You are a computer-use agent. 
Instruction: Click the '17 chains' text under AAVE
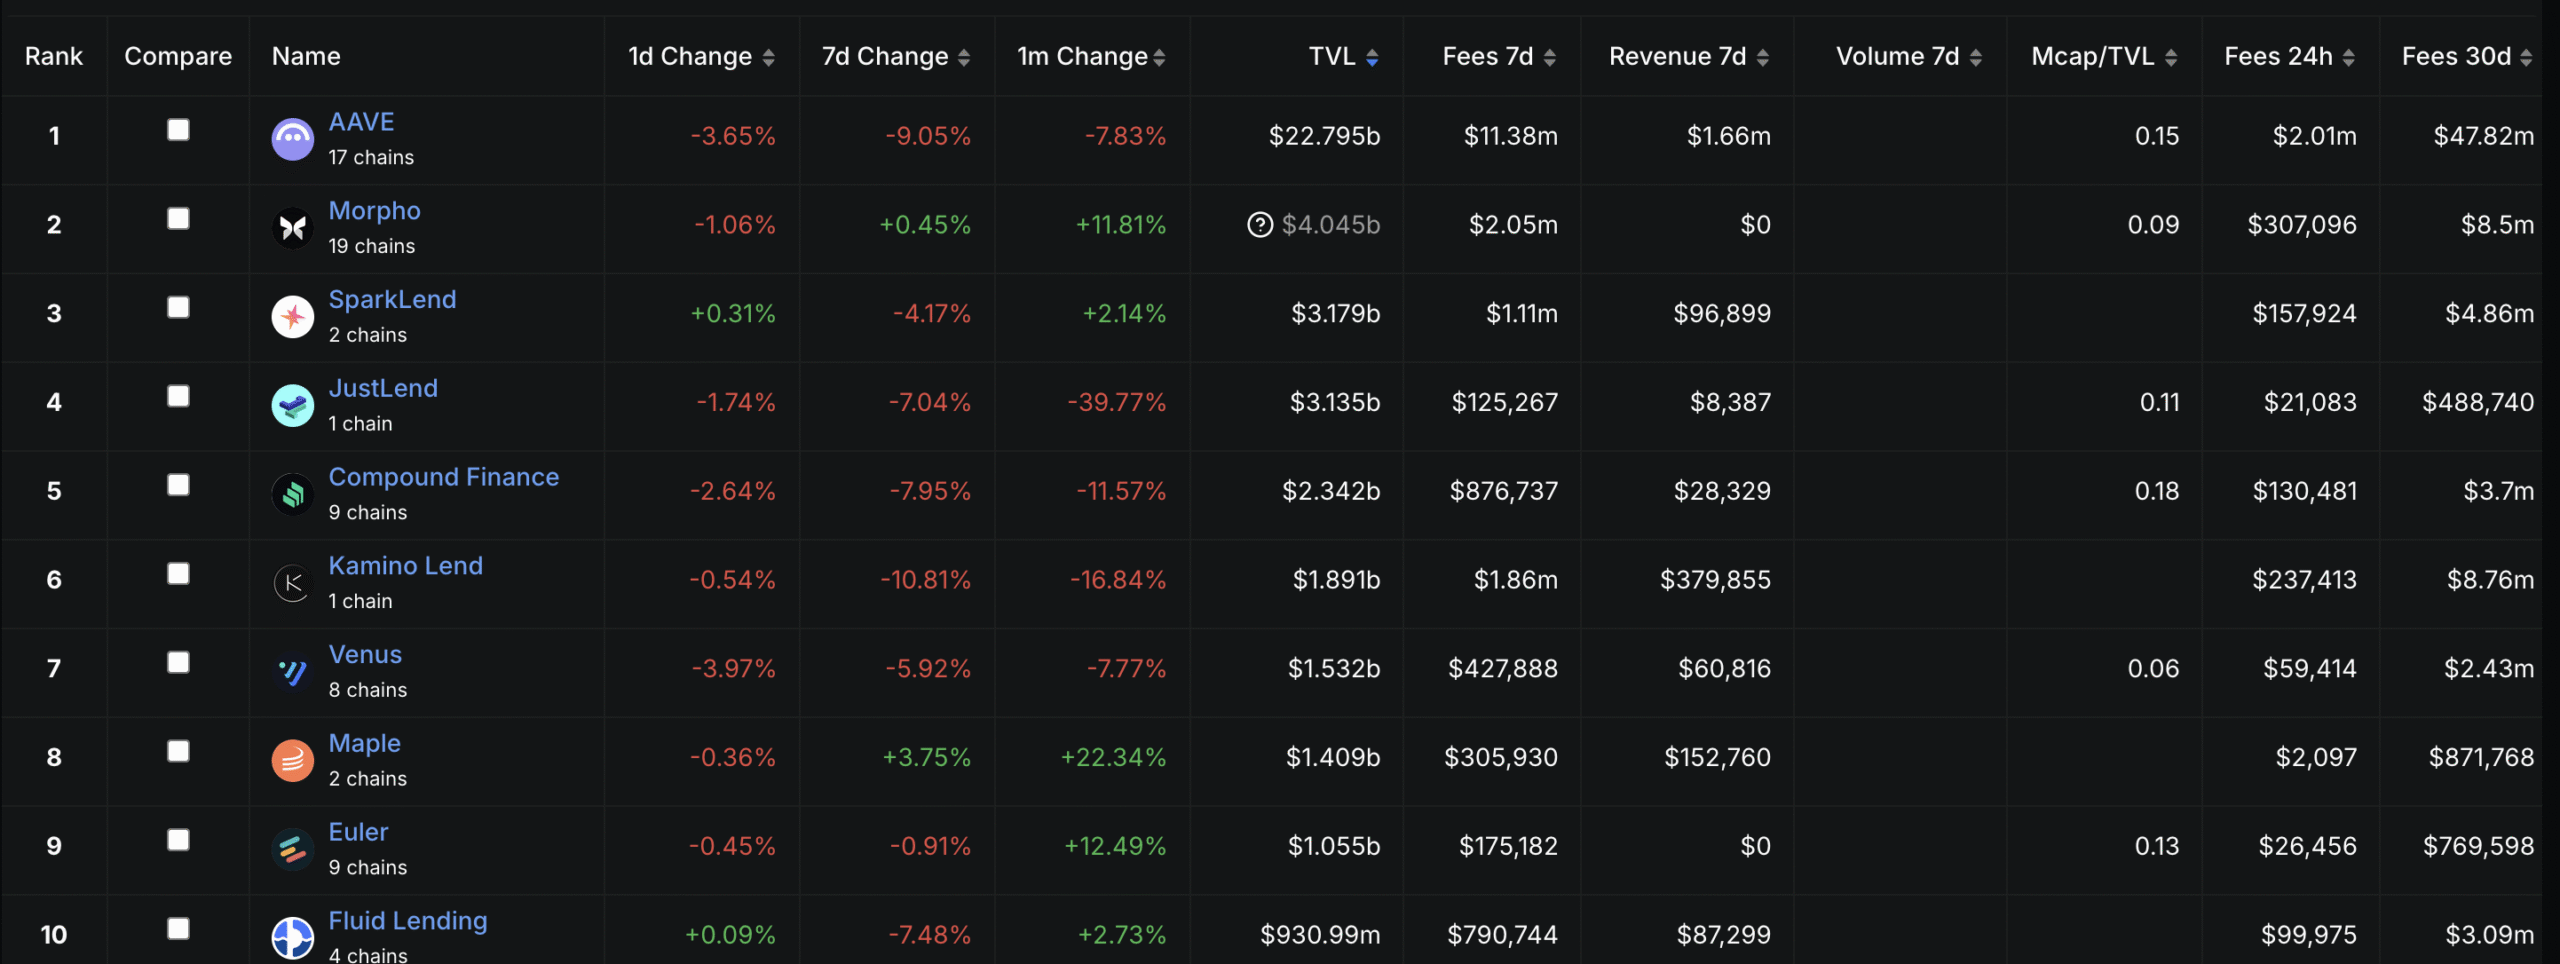point(371,158)
